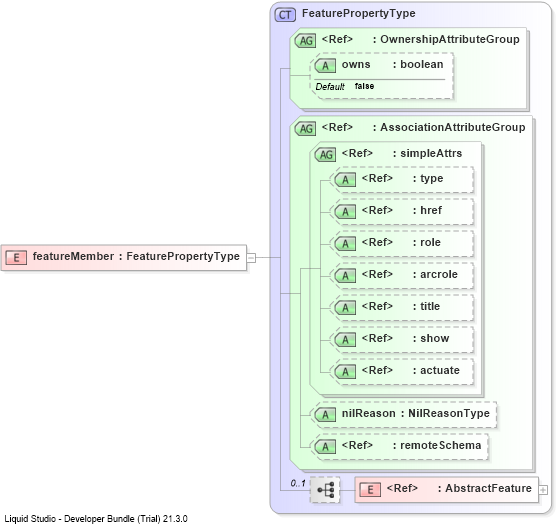Click the A icon of show attribute
This screenshot has height=524, width=556.
point(345,340)
